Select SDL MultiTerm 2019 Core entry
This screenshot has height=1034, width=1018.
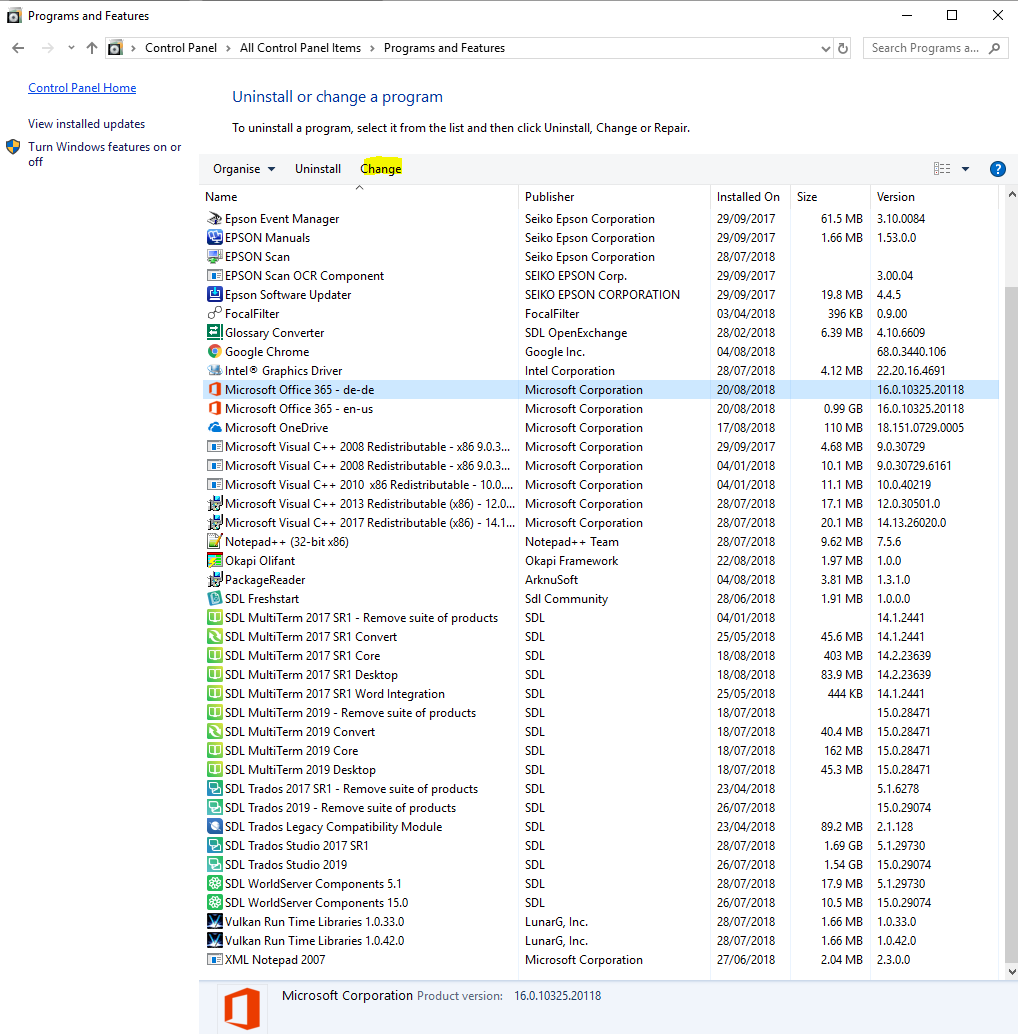(601, 750)
